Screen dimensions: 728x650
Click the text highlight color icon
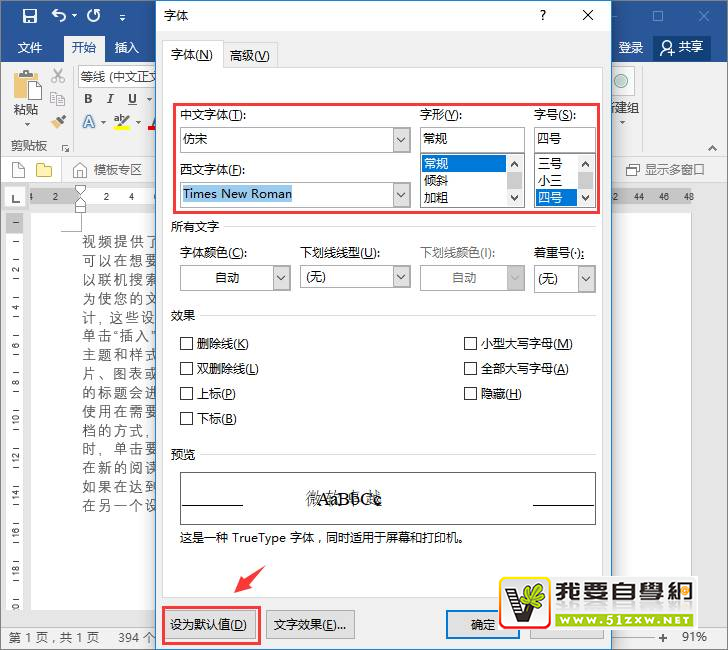(x=121, y=121)
